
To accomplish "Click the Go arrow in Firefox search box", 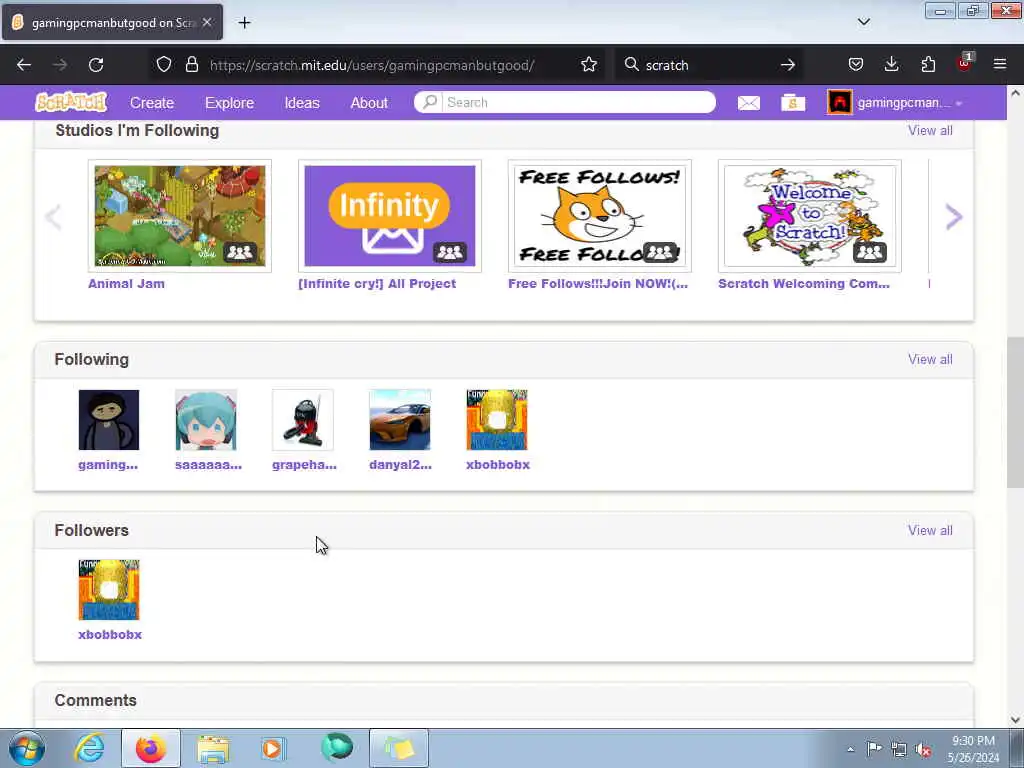I will (788, 65).
